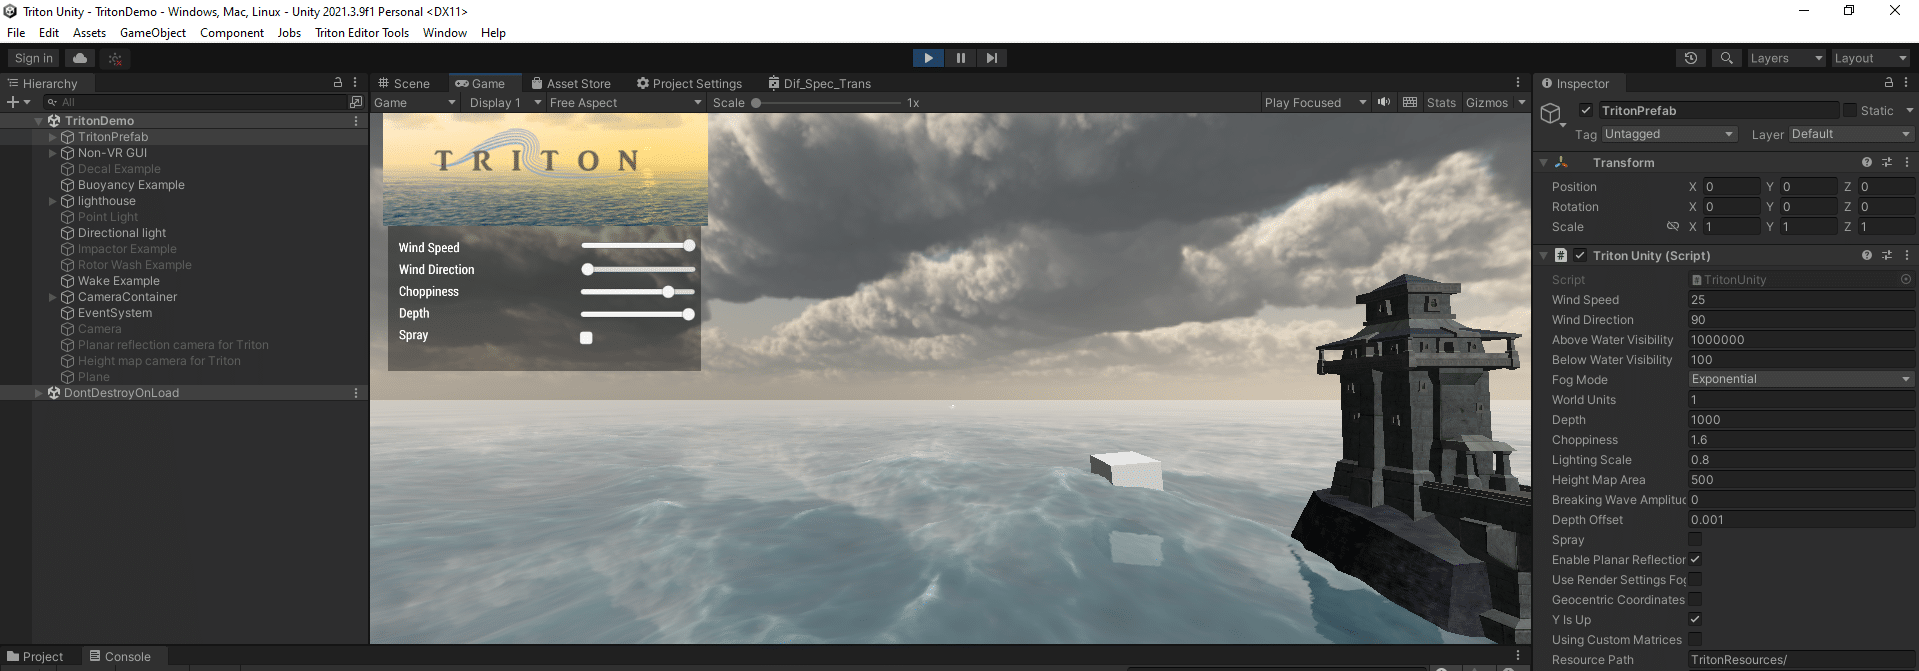Toggle the Gizmos button
The height and width of the screenshot is (671, 1919).
point(1487,102)
